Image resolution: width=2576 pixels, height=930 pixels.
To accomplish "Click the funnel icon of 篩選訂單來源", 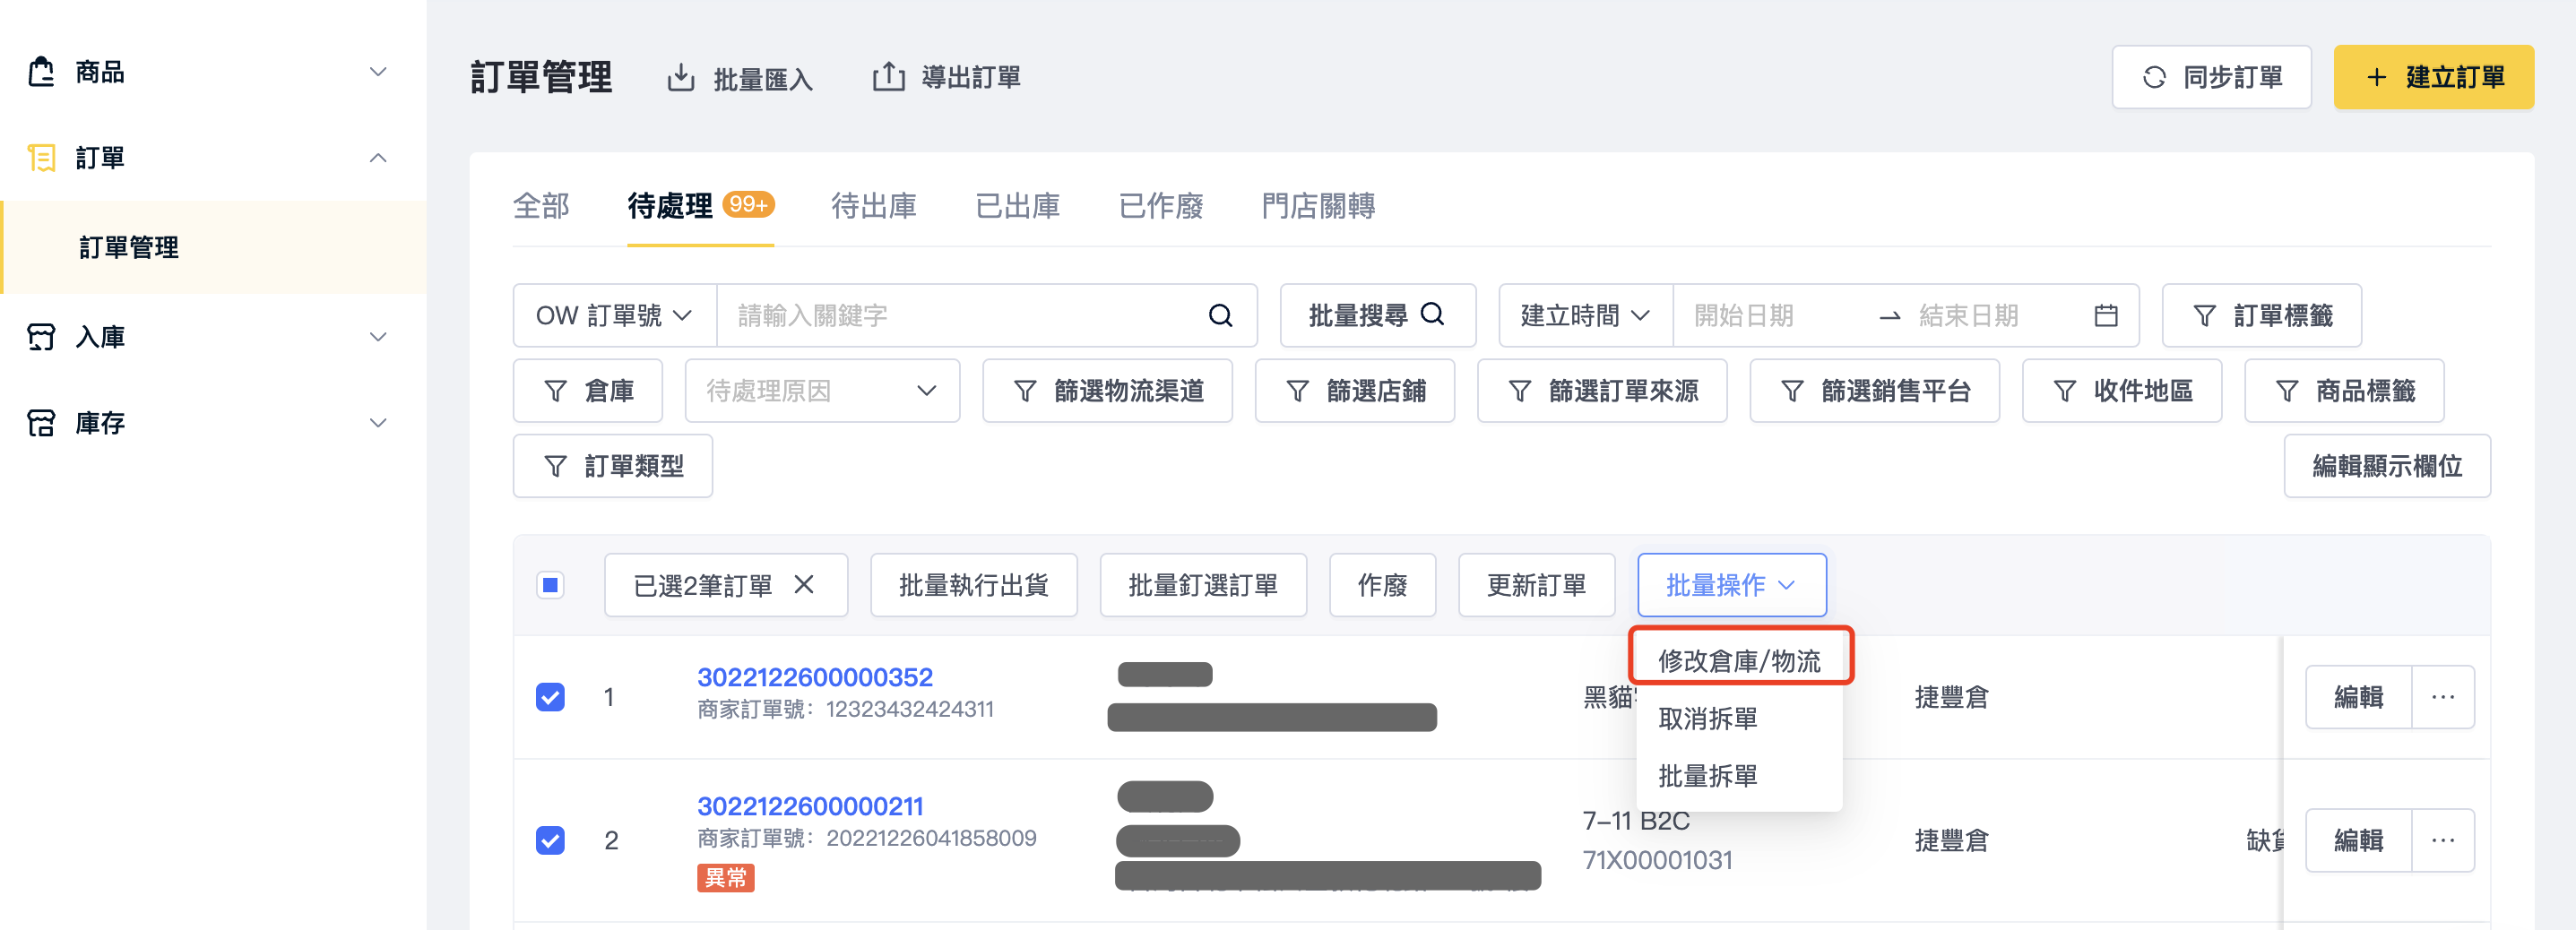I will (x=1519, y=391).
